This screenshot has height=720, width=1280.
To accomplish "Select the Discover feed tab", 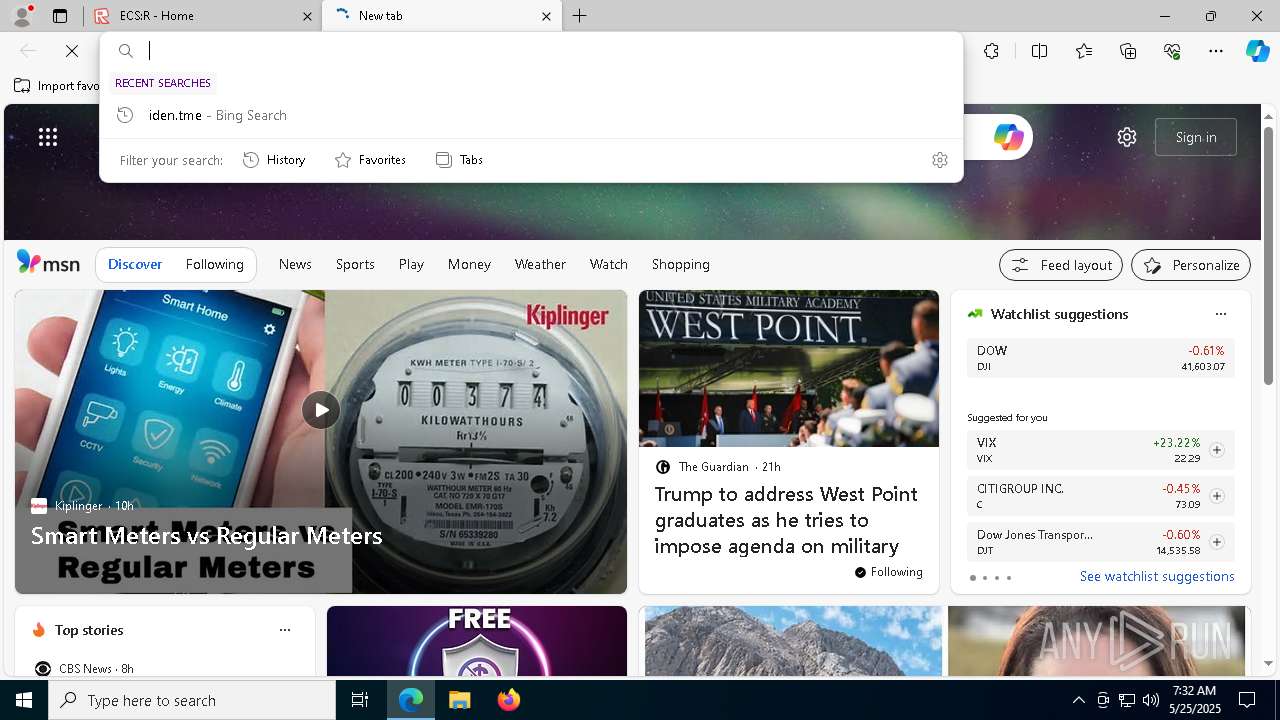I will (x=135, y=264).
